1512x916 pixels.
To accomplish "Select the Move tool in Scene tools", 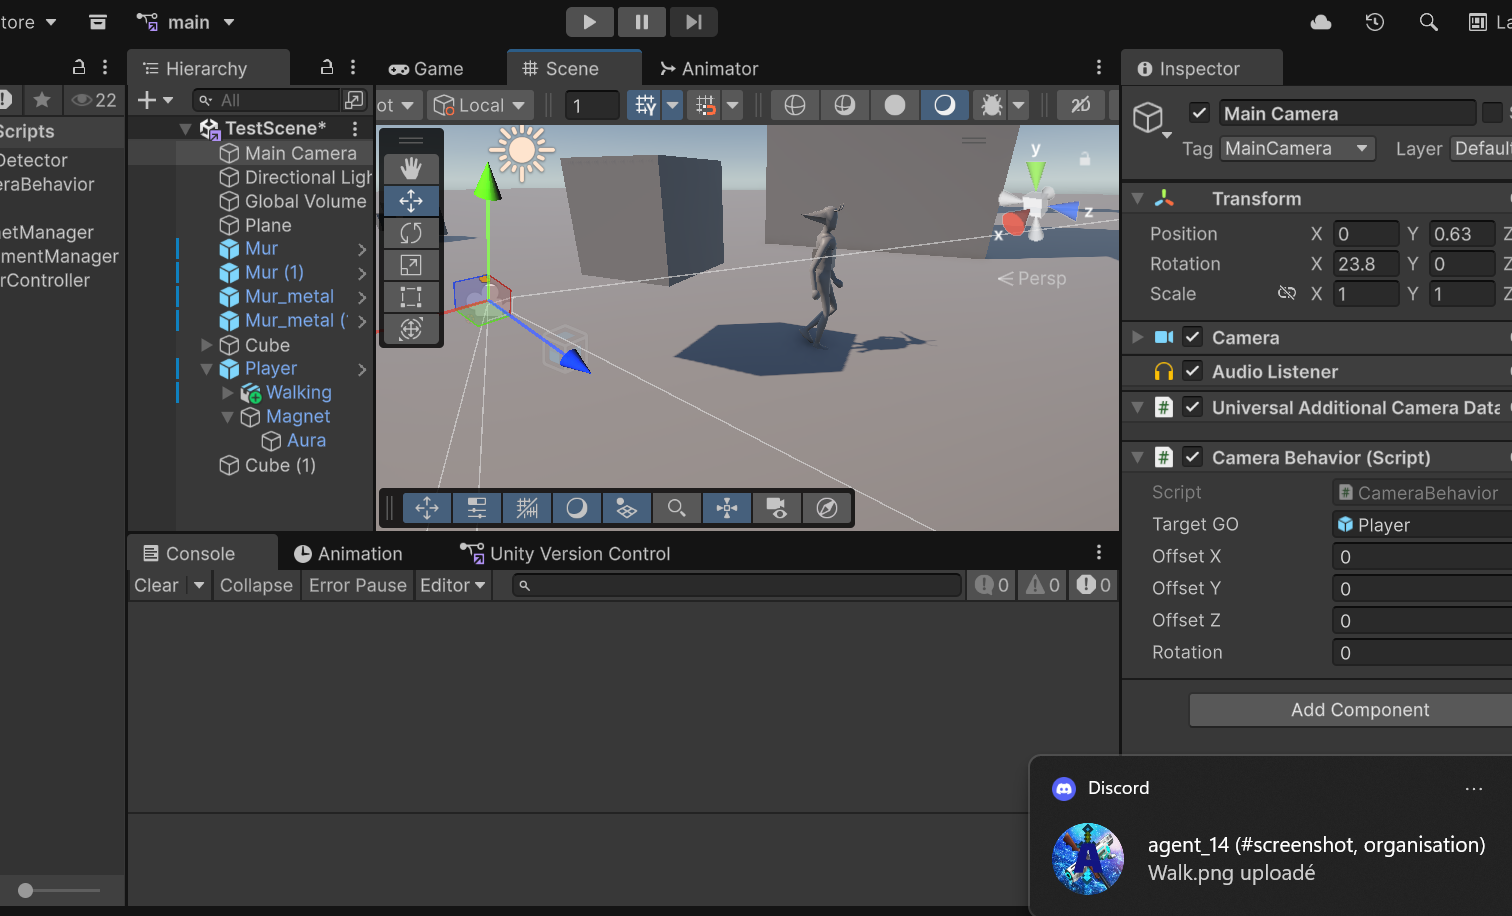I will (411, 201).
